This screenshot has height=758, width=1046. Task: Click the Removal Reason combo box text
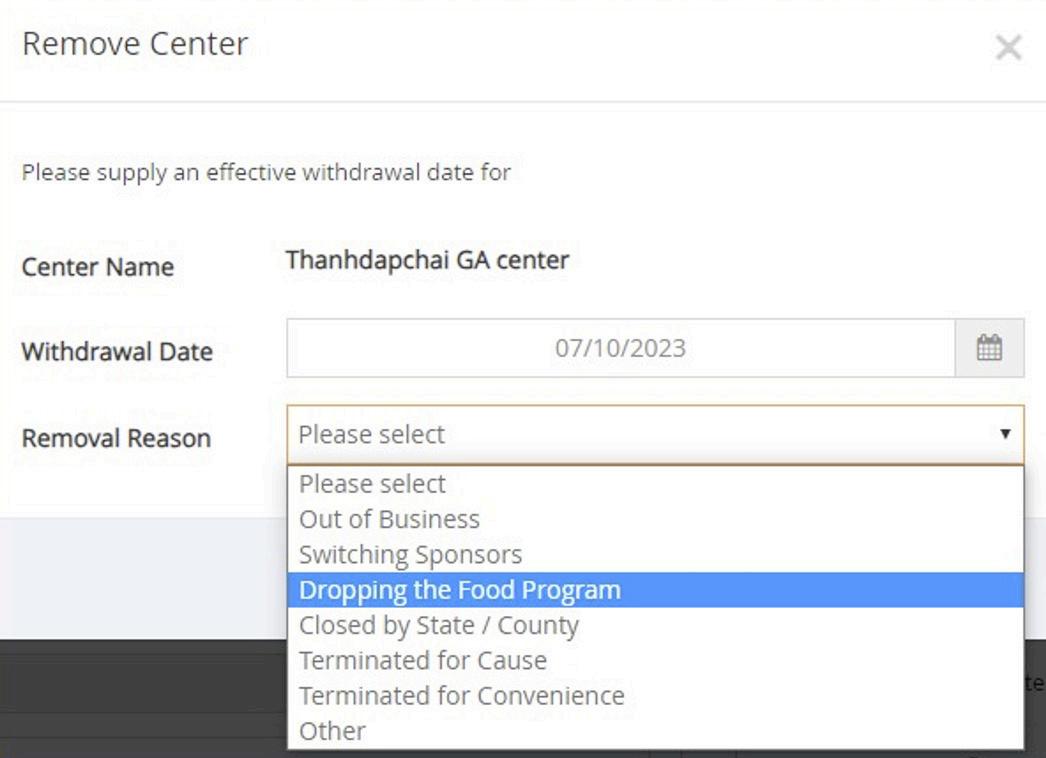pos(372,434)
